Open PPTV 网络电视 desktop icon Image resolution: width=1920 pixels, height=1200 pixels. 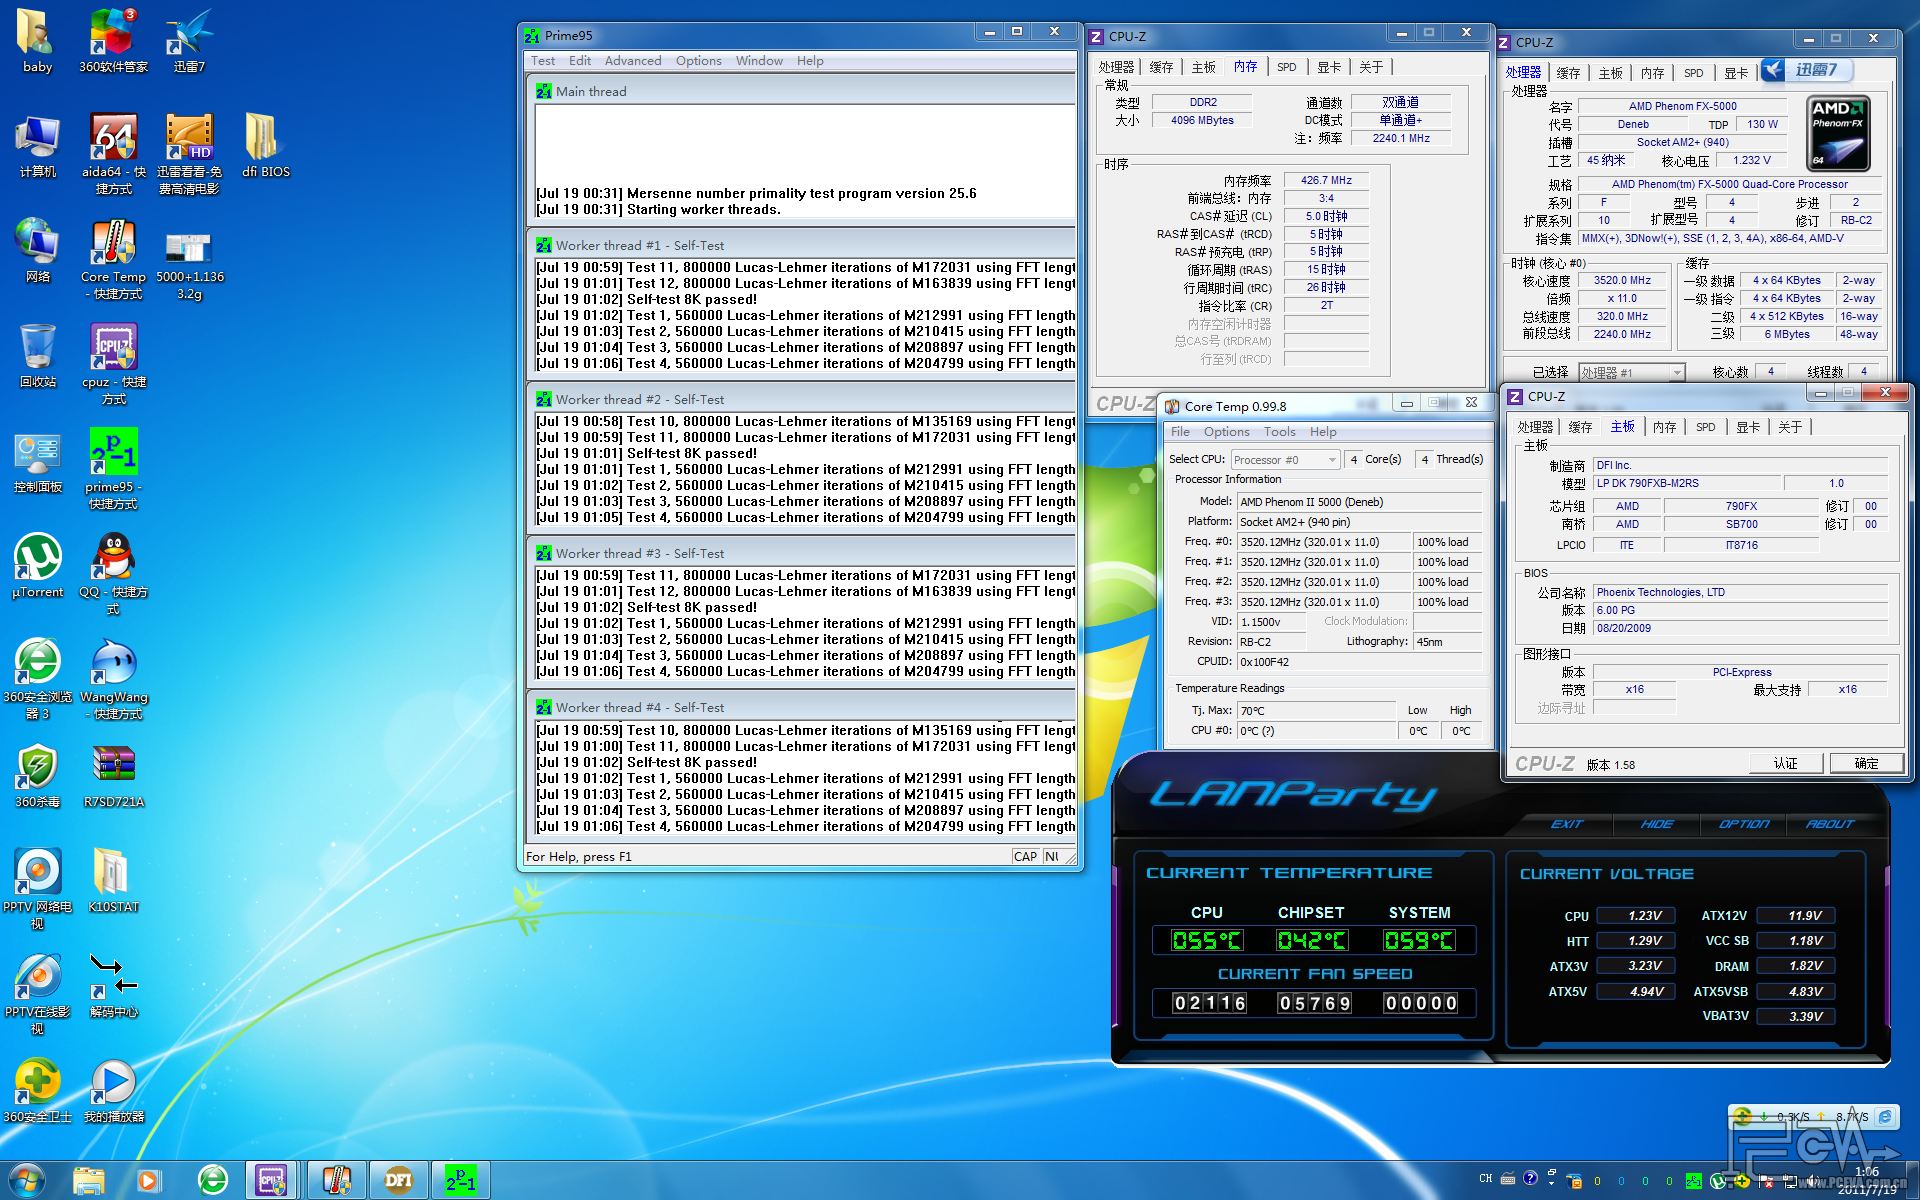tap(37, 889)
